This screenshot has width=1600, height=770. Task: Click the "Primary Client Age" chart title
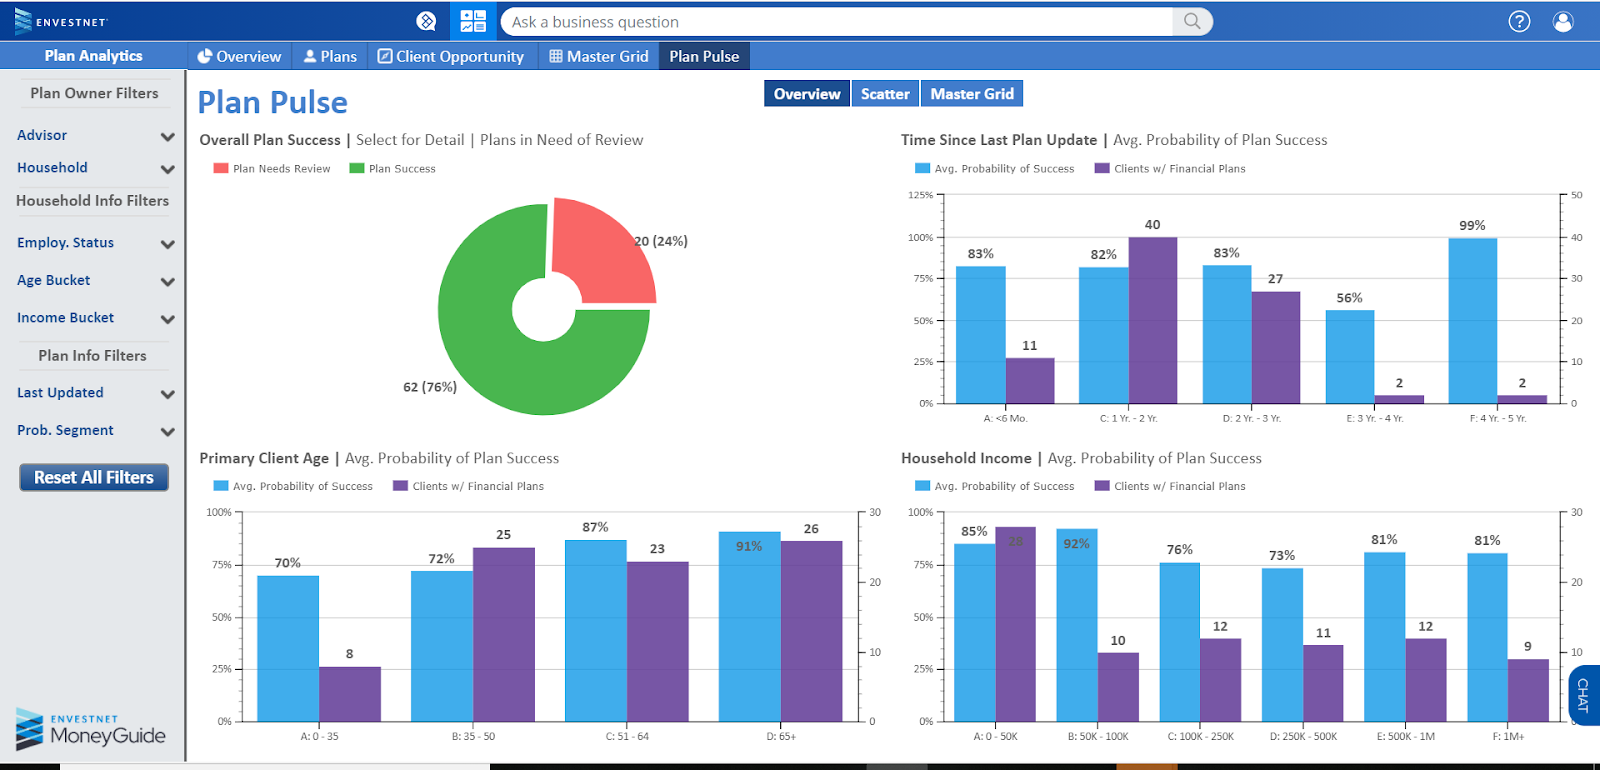264,458
